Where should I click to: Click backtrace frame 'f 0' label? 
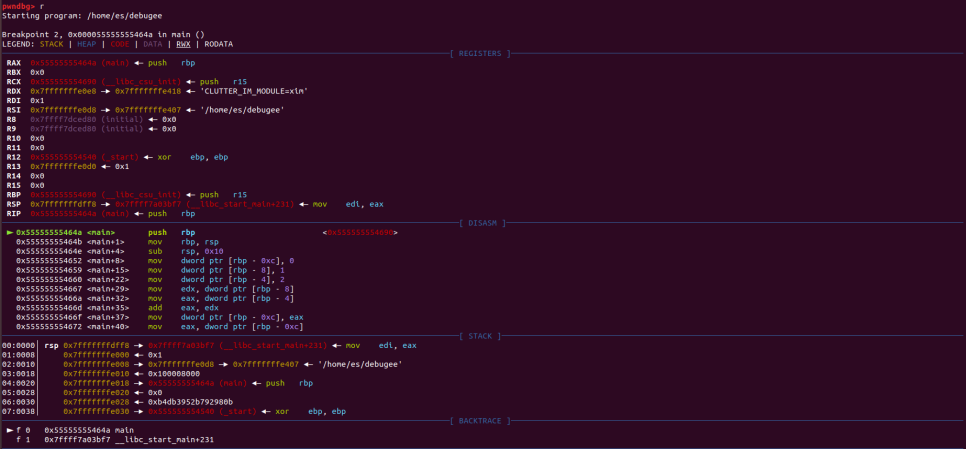tap(23, 430)
